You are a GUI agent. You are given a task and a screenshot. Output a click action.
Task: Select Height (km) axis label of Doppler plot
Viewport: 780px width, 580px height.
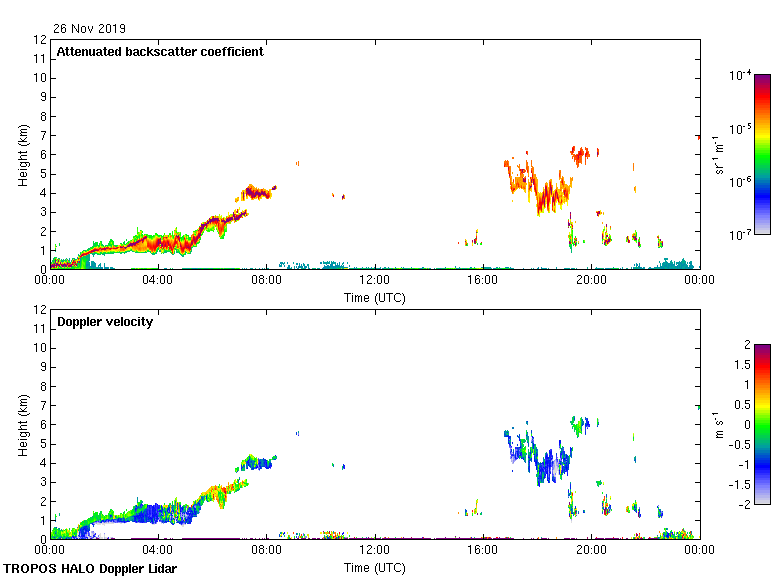tap(22, 424)
